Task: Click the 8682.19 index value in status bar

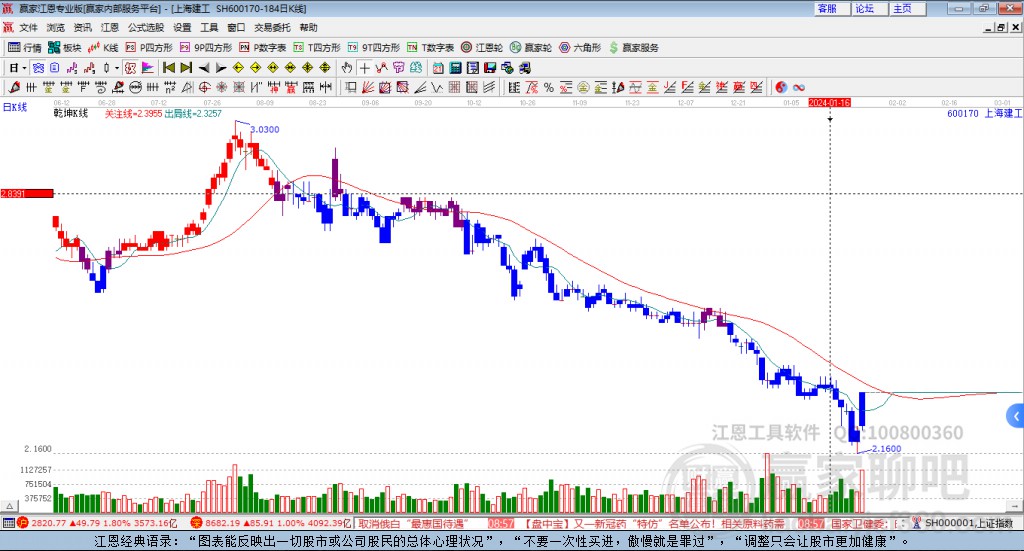Action: (x=223, y=523)
